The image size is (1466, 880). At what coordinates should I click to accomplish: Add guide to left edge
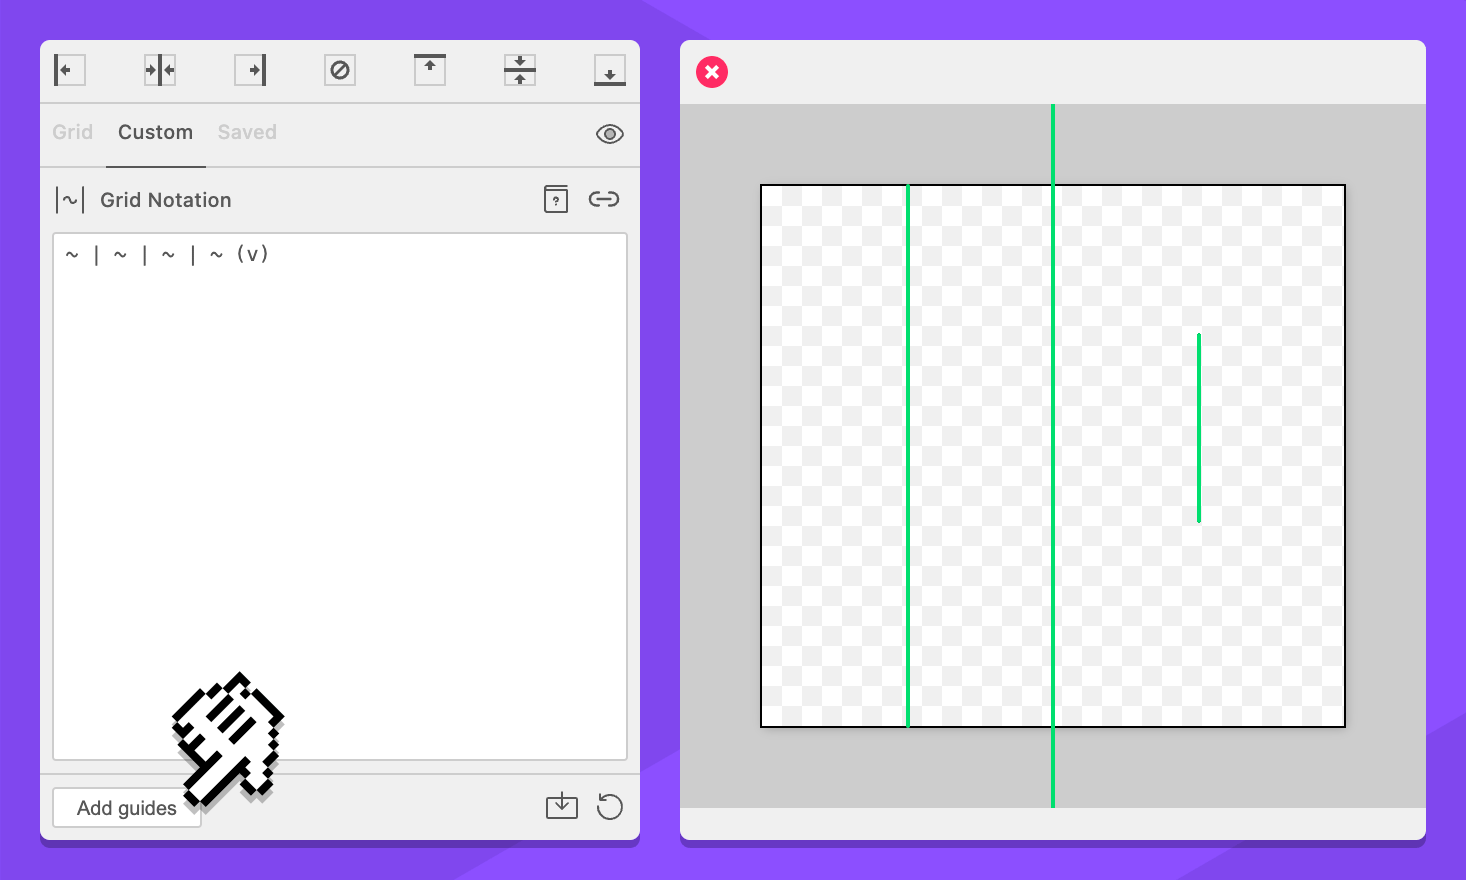(69, 70)
